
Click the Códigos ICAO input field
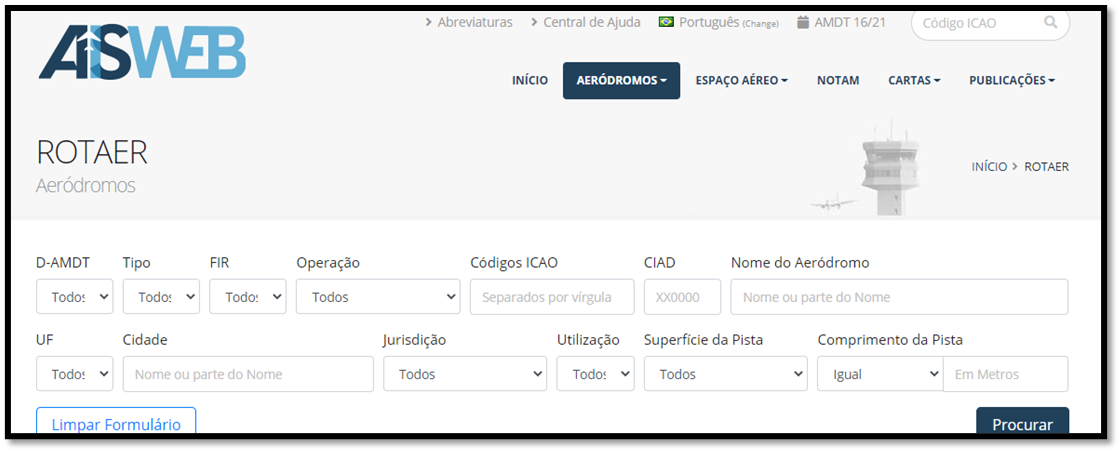point(552,297)
